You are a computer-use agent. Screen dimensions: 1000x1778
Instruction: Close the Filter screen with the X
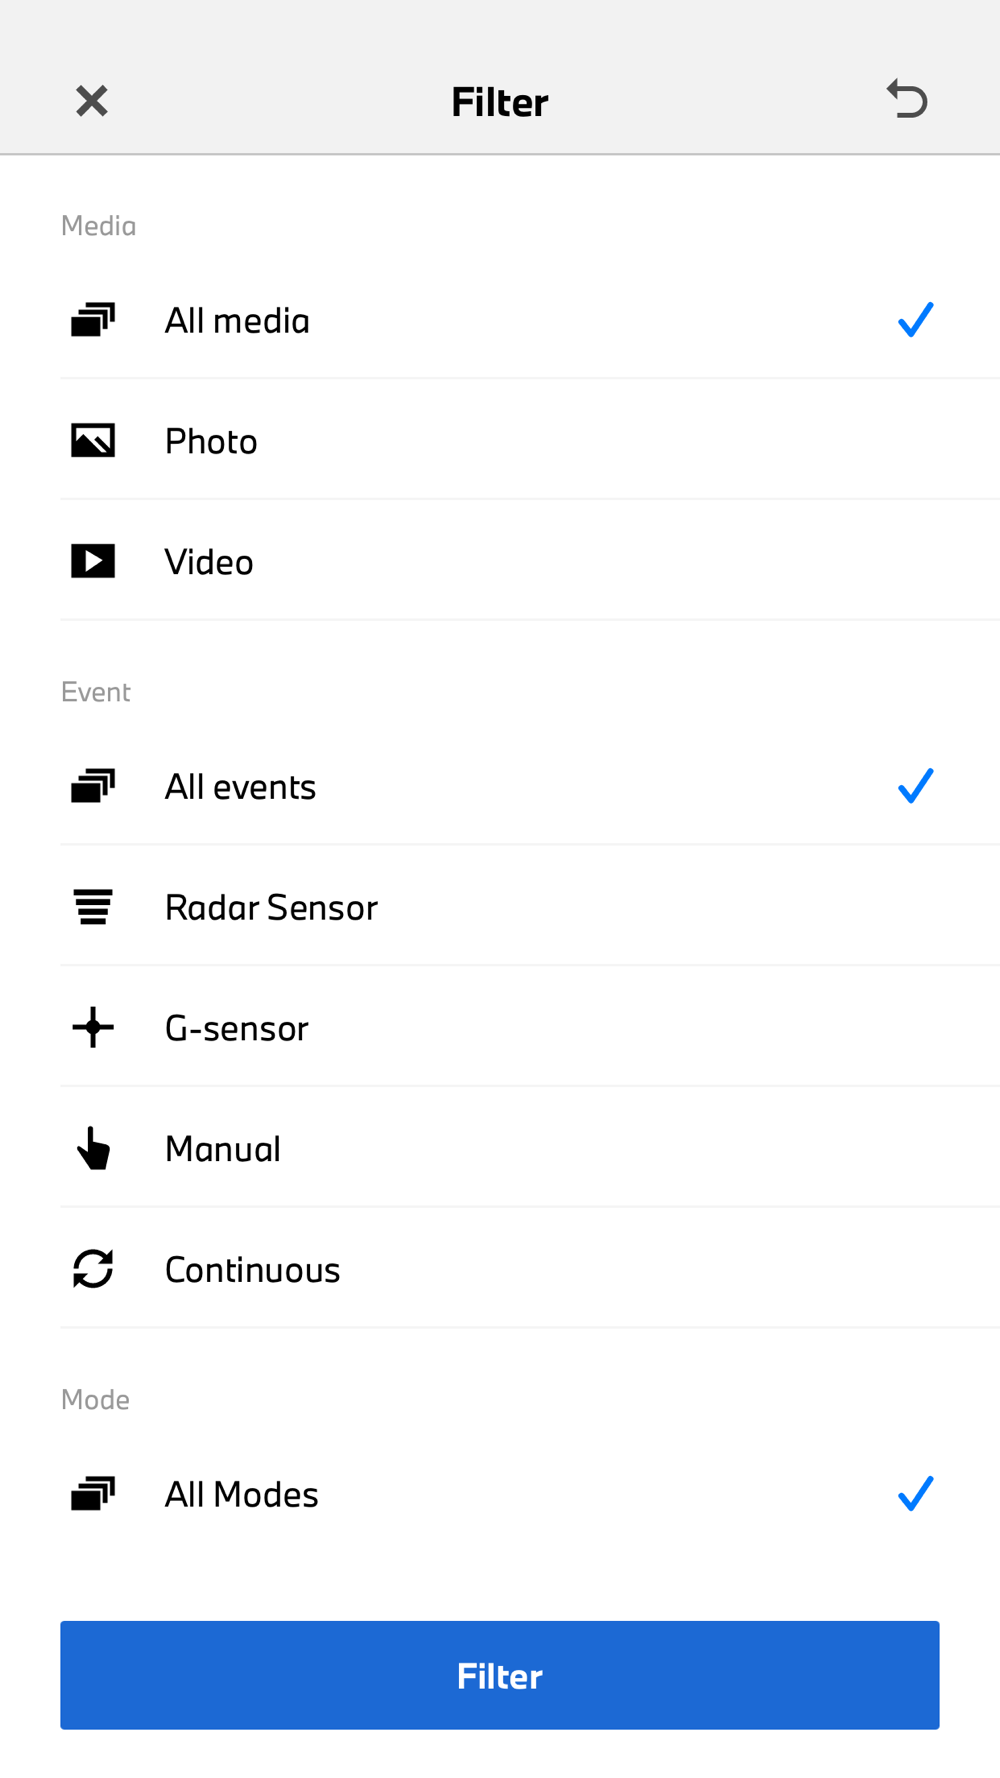92,100
